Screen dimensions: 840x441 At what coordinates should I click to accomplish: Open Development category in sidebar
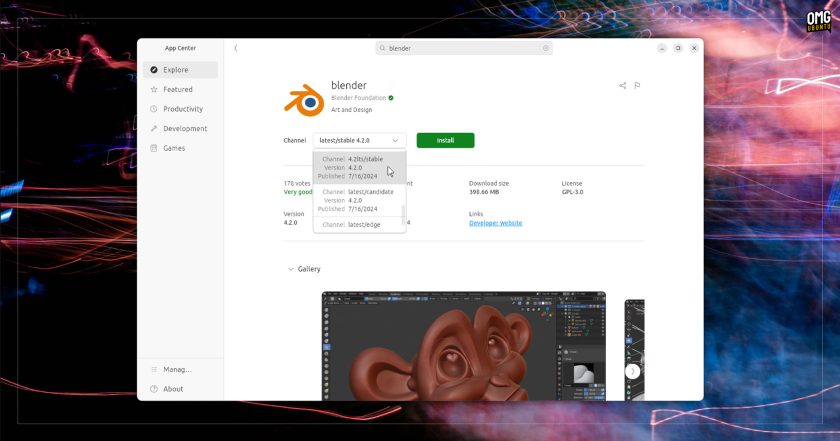pos(181,129)
